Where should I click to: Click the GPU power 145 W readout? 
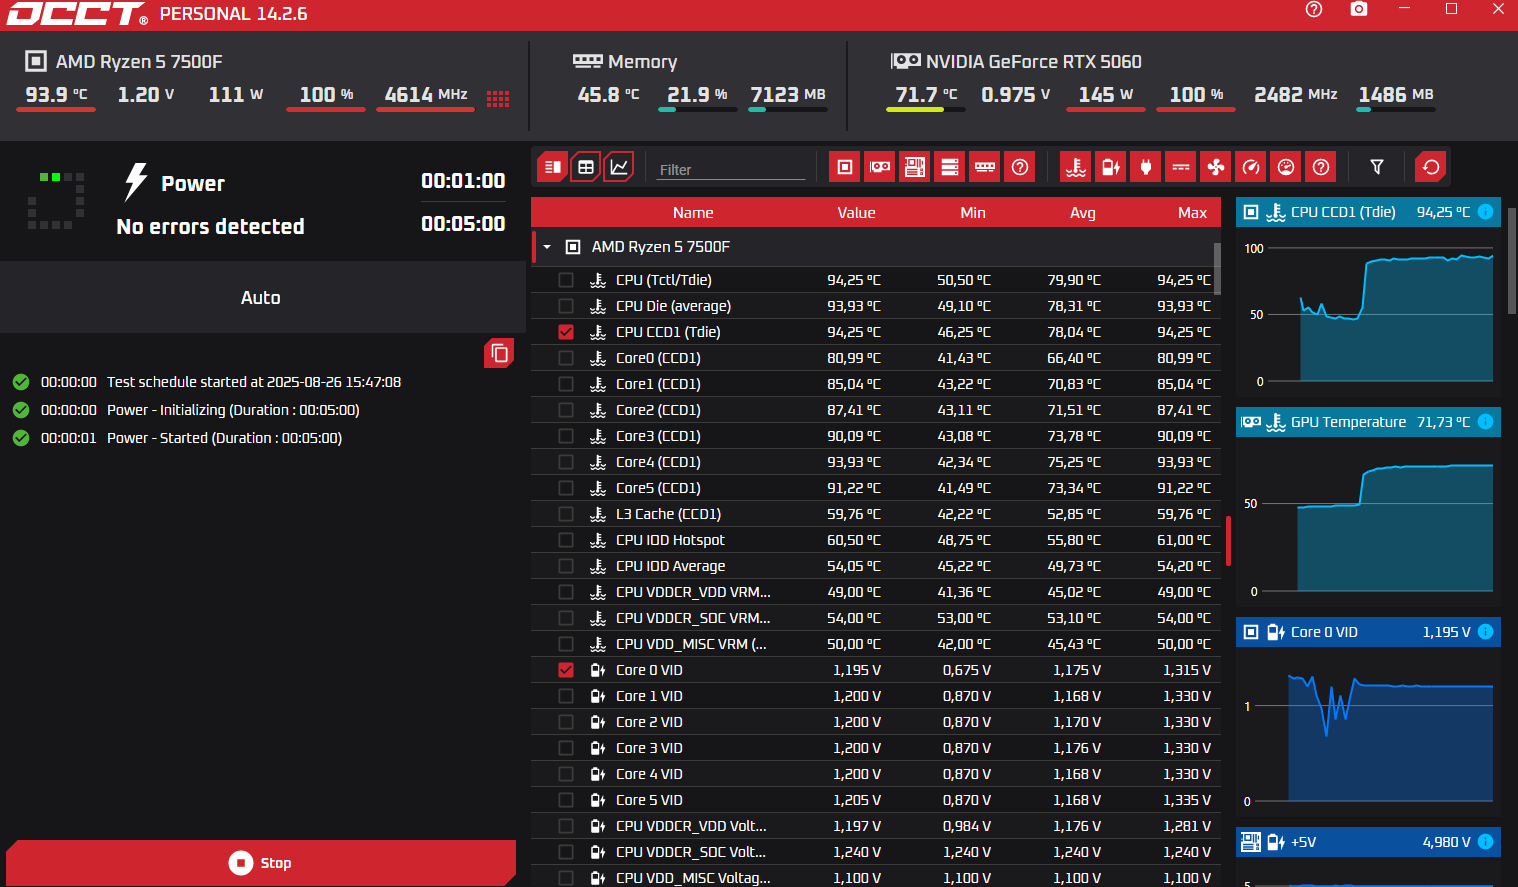click(1105, 95)
